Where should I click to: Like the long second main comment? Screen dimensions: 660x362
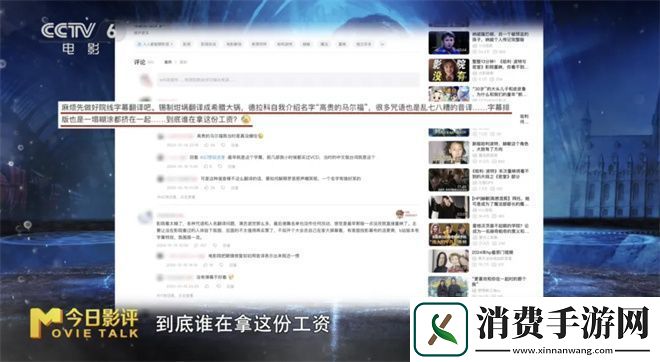pyautogui.click(x=196, y=245)
